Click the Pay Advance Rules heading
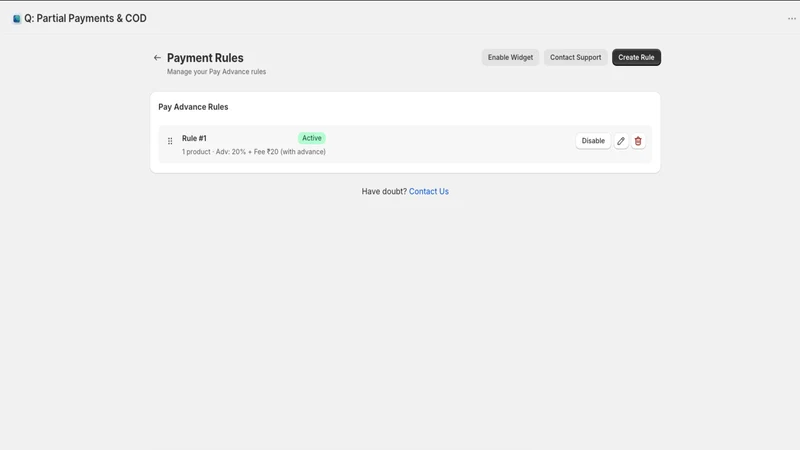Image resolution: width=800 pixels, height=450 pixels. (193, 107)
